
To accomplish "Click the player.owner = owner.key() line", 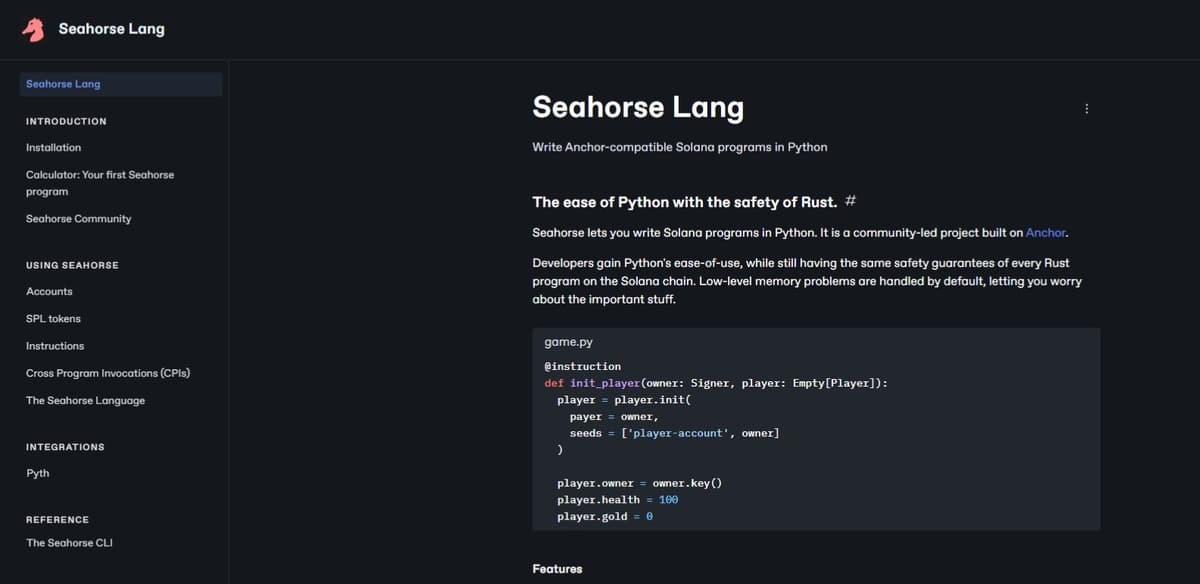I will tap(639, 483).
